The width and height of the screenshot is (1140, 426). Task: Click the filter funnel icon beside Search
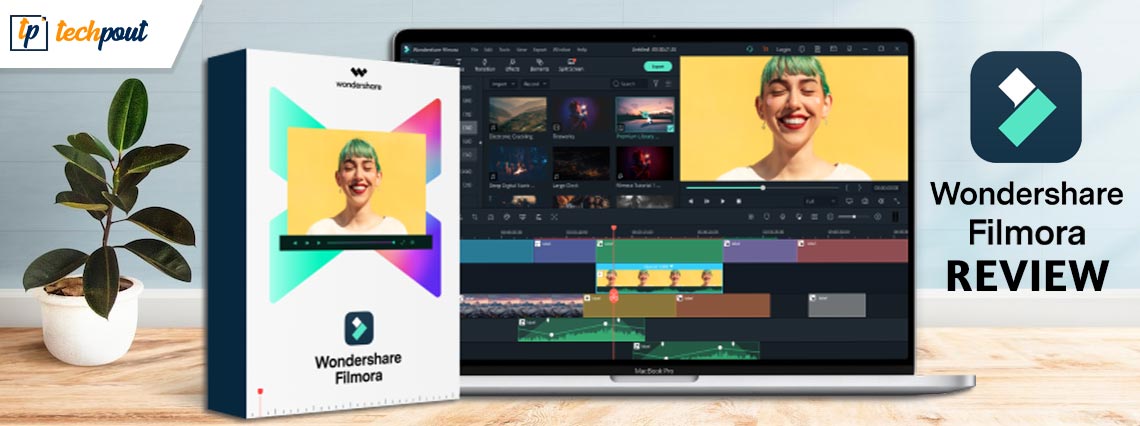click(x=656, y=84)
